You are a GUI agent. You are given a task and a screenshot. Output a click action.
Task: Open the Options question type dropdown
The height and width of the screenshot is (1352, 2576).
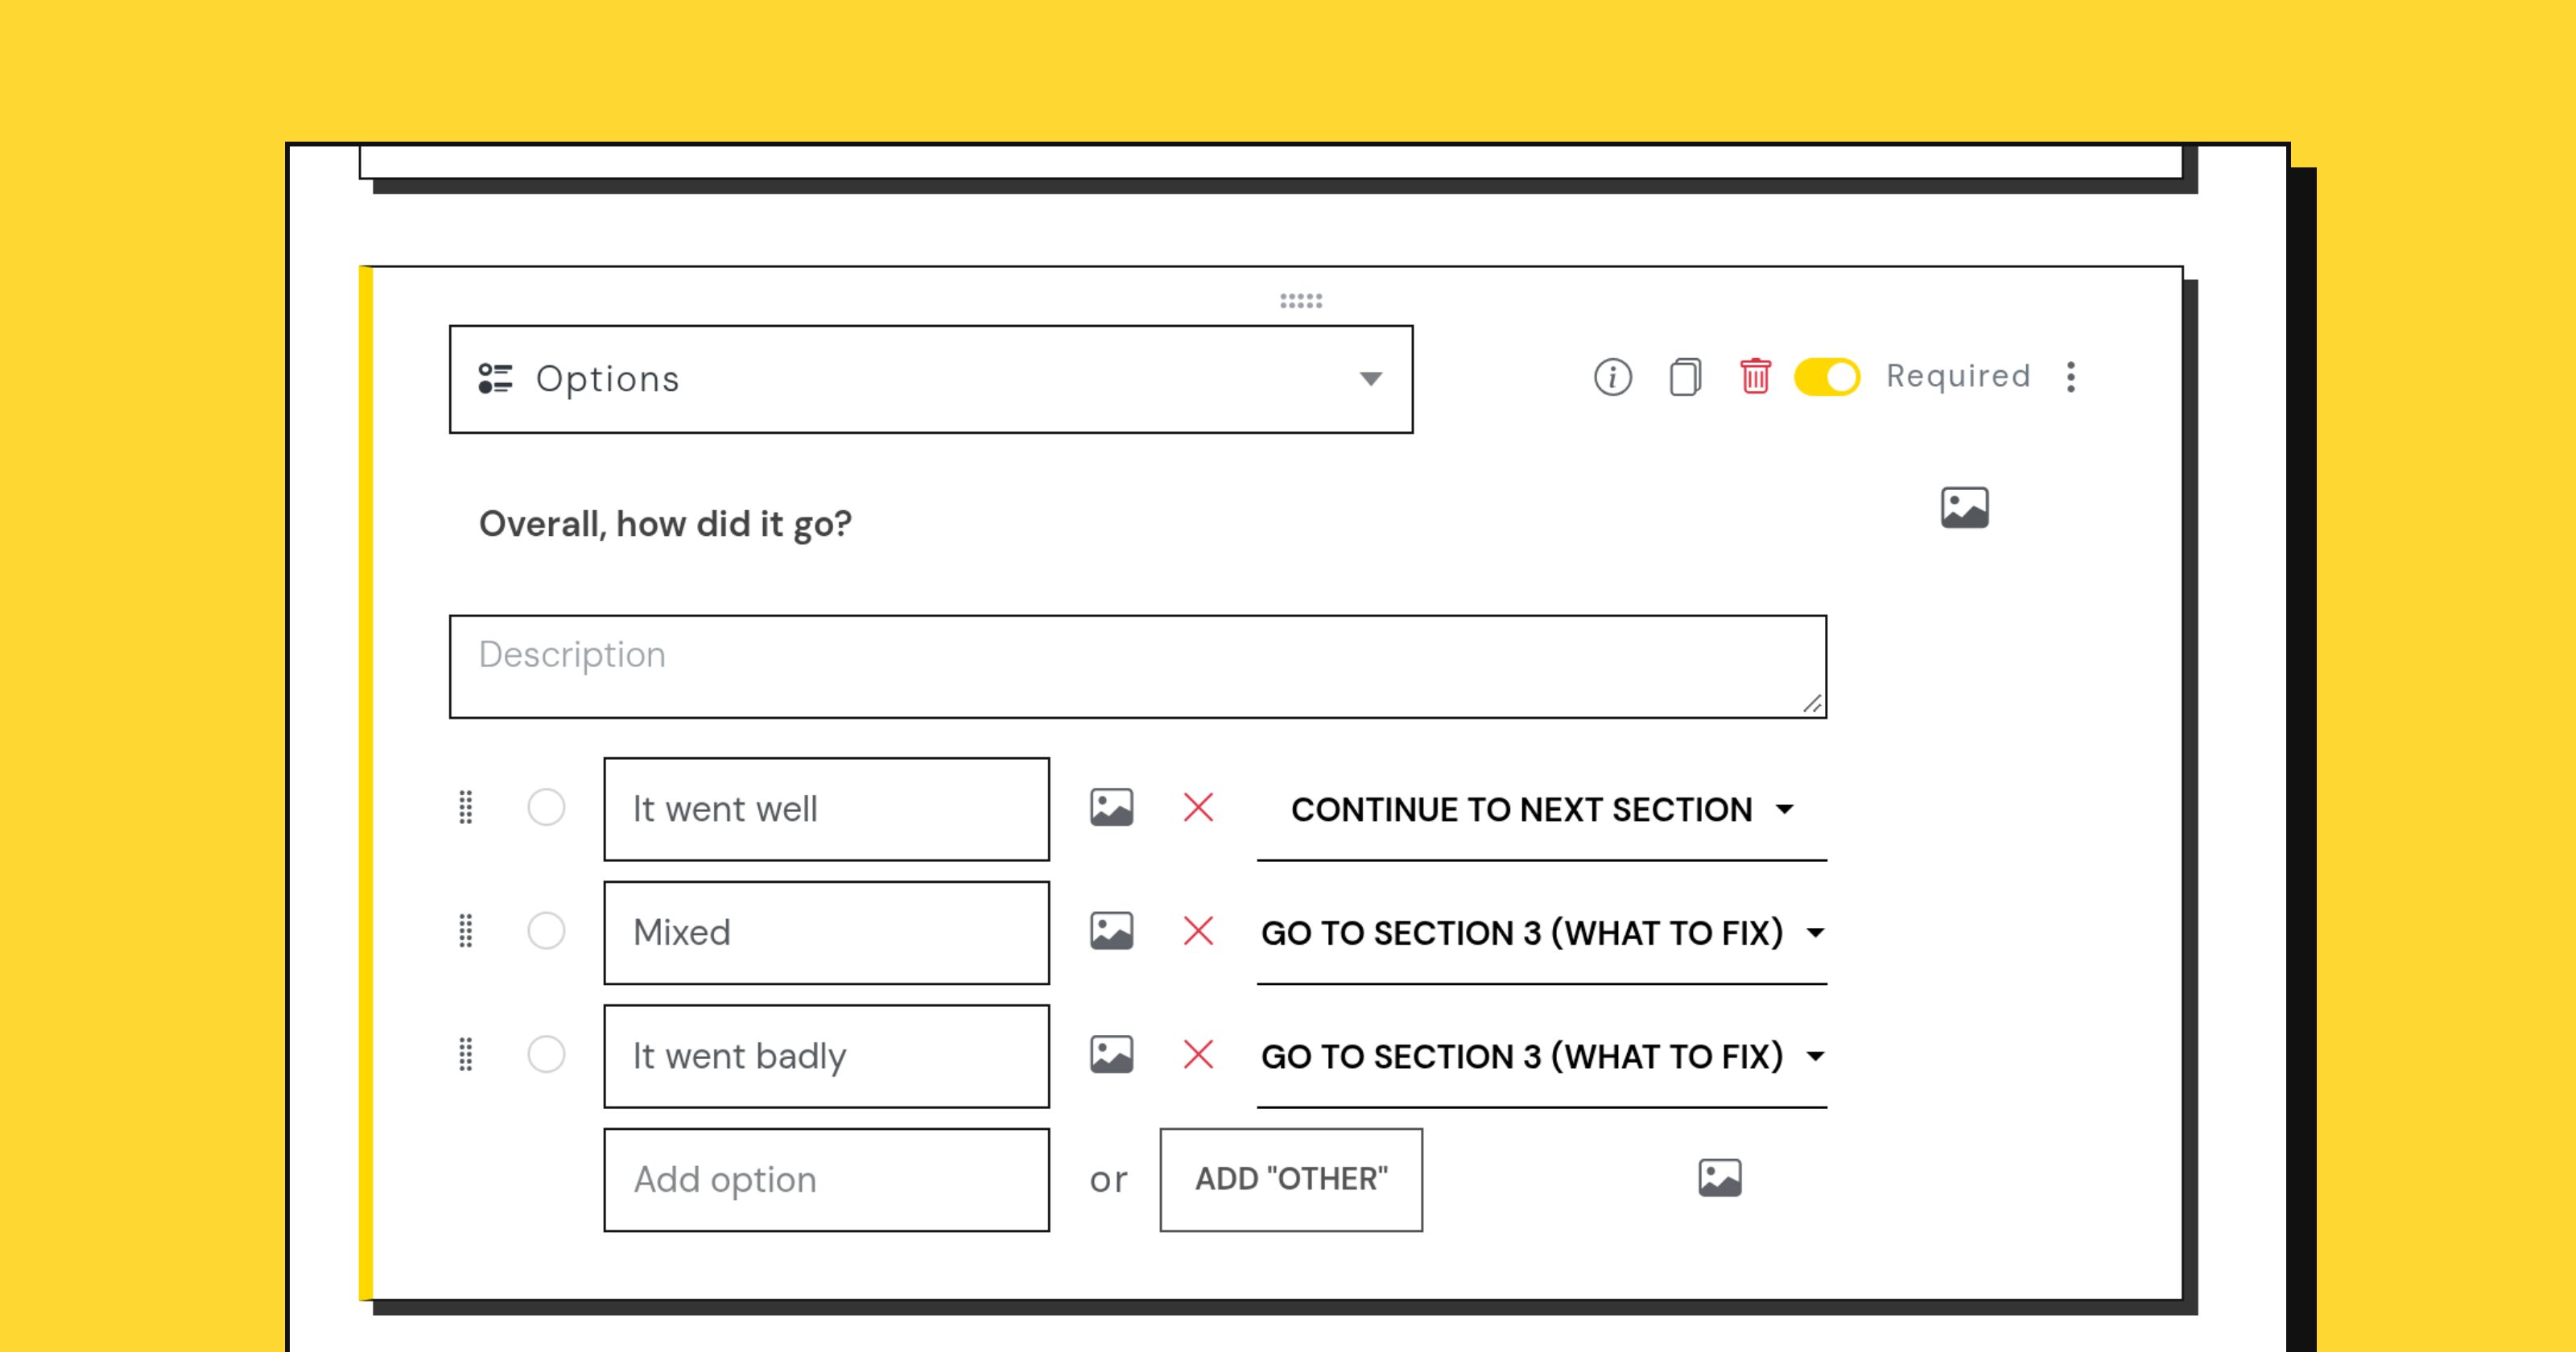[931, 379]
